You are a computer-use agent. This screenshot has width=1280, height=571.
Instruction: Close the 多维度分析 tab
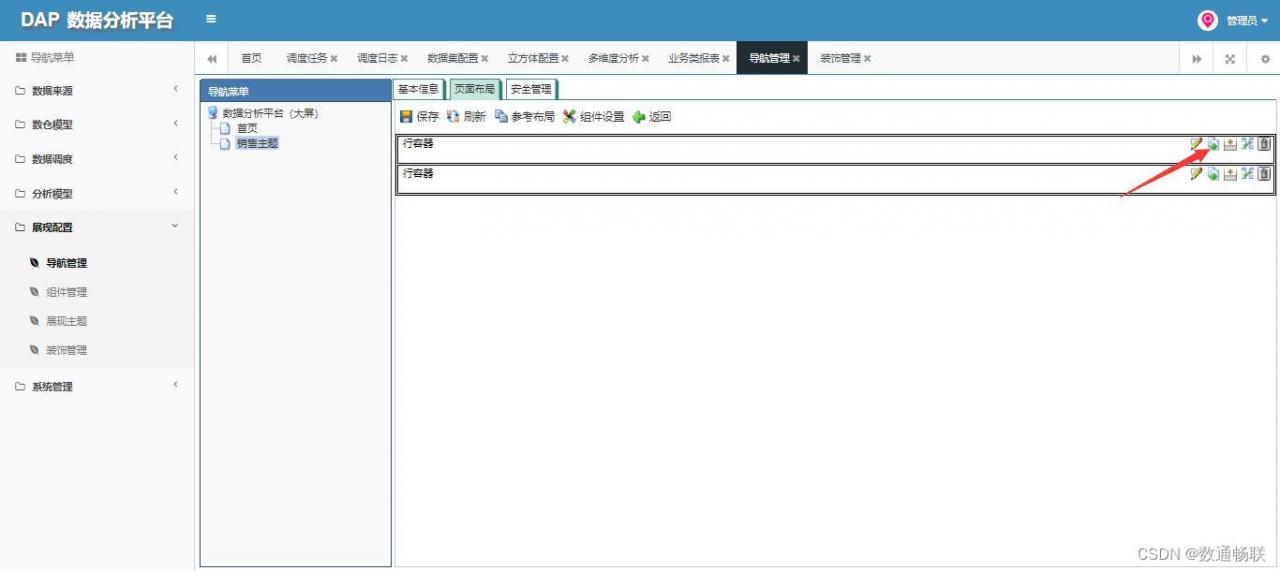[646, 59]
